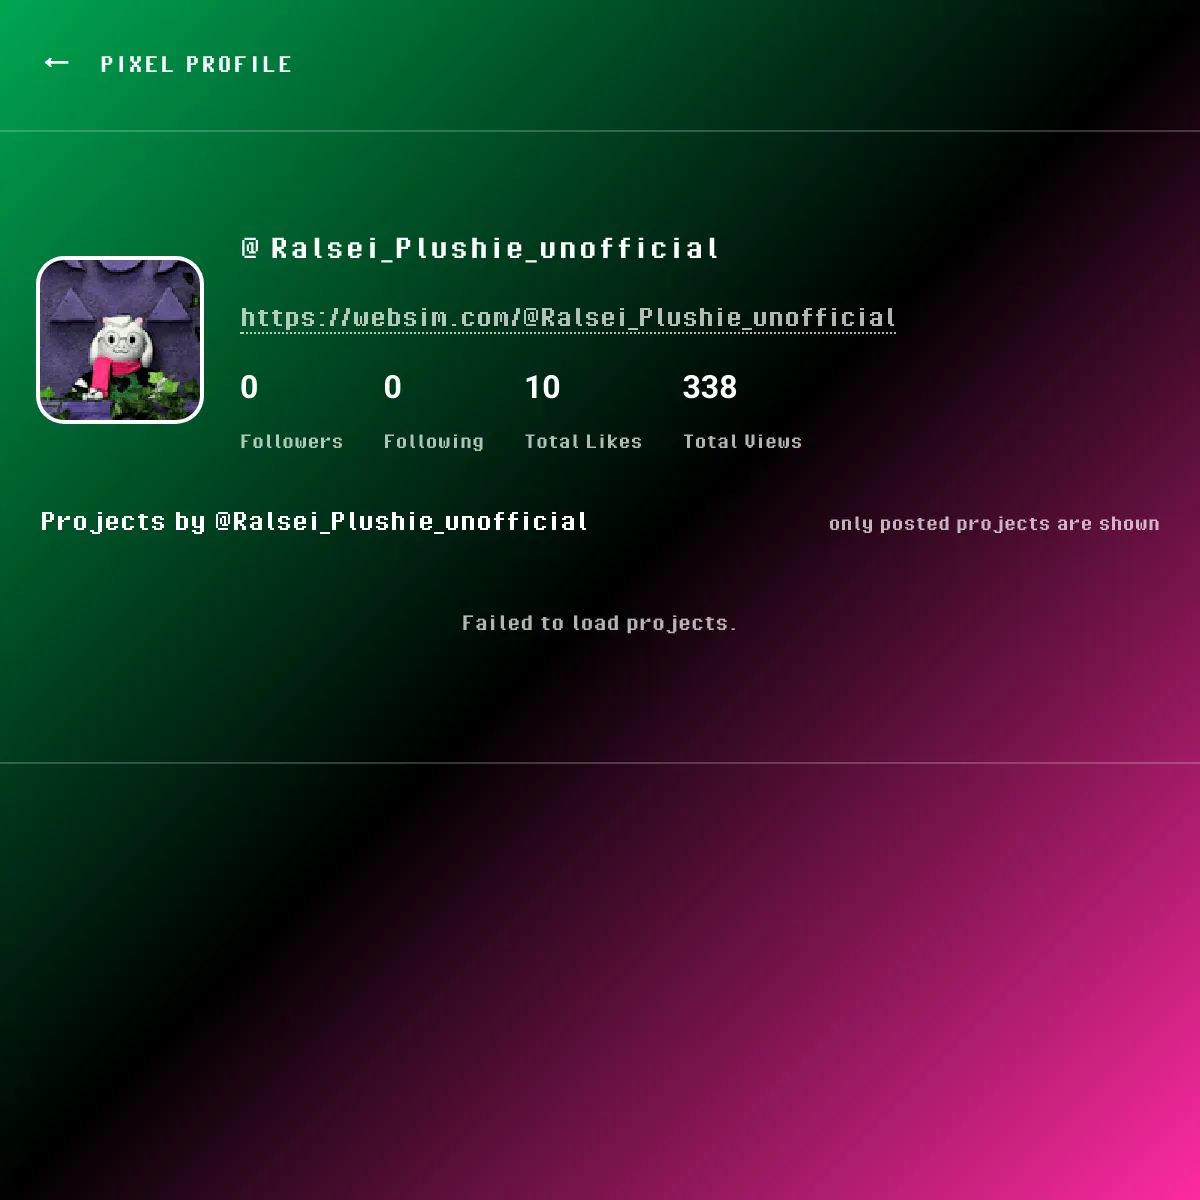Open the websim.com profile link
Image resolution: width=1200 pixels, height=1200 pixels.
(x=568, y=318)
